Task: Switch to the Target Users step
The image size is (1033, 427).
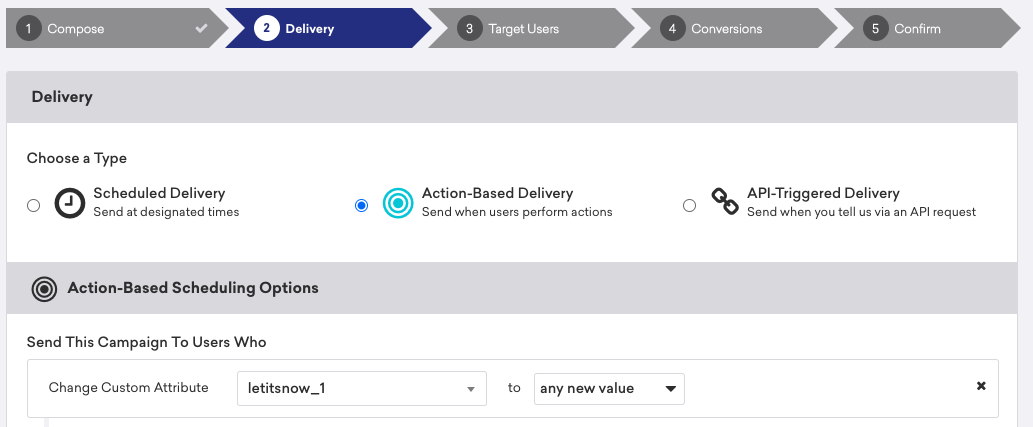Action: [524, 29]
